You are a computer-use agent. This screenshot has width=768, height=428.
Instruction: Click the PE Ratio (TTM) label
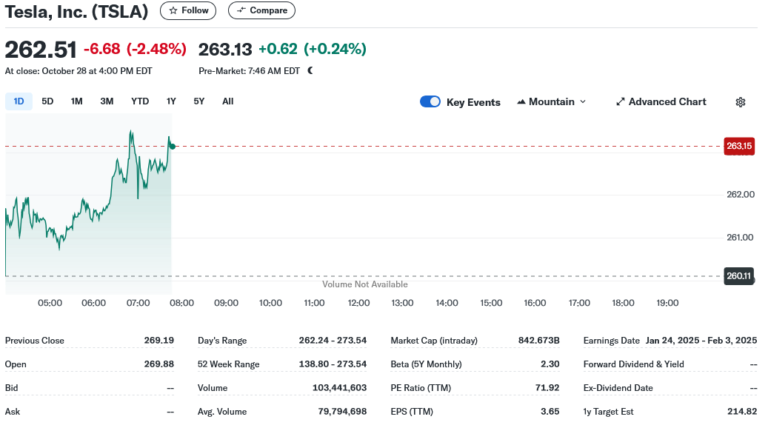pyautogui.click(x=421, y=387)
